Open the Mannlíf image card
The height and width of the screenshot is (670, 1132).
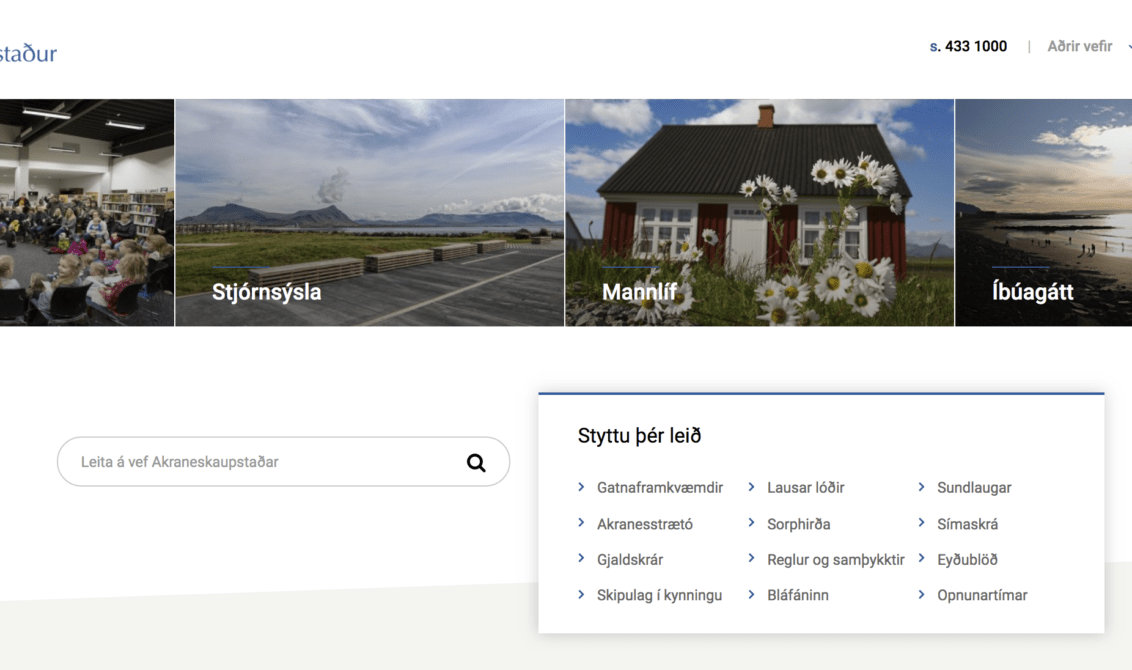759,212
